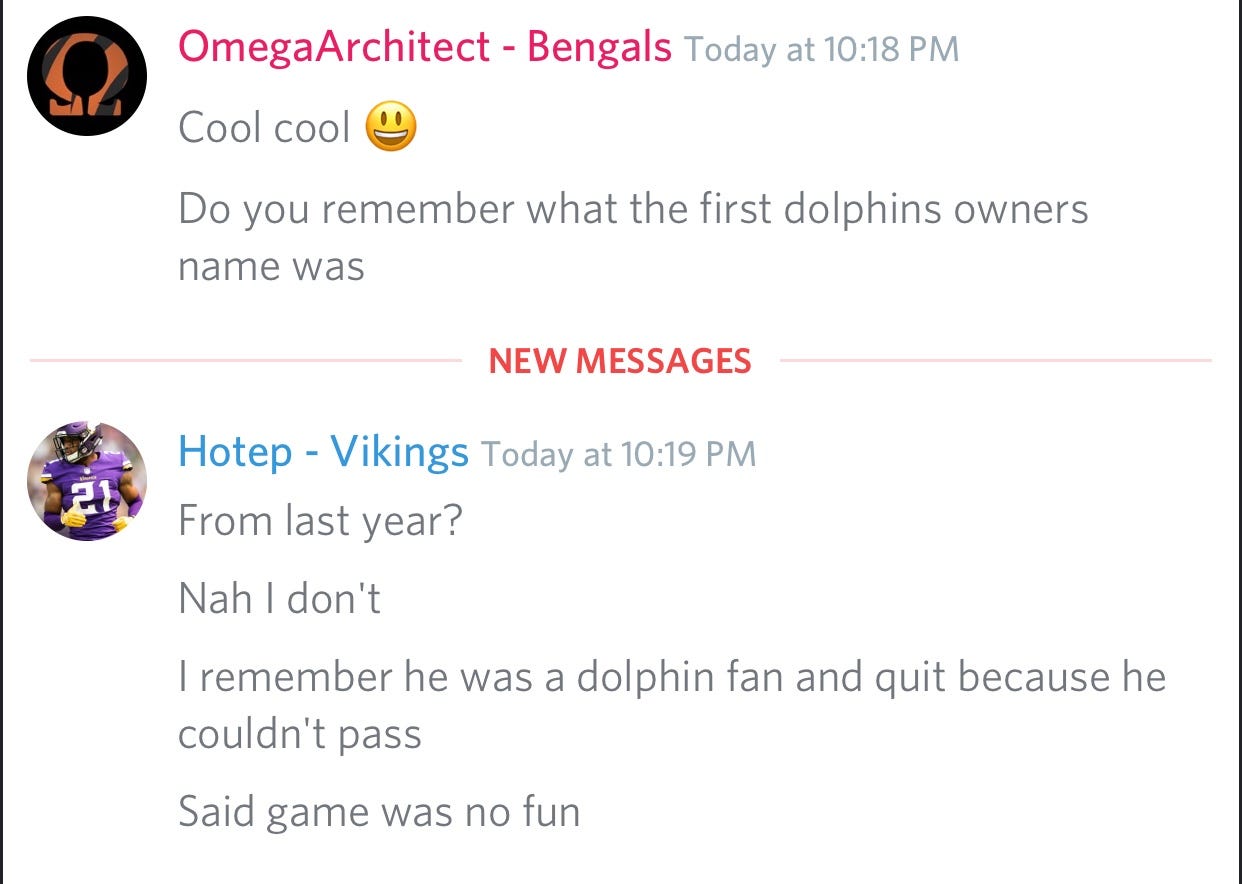The height and width of the screenshot is (884, 1242).
Task: Click divider line right of NEW MESSAGES
Action: (995, 360)
